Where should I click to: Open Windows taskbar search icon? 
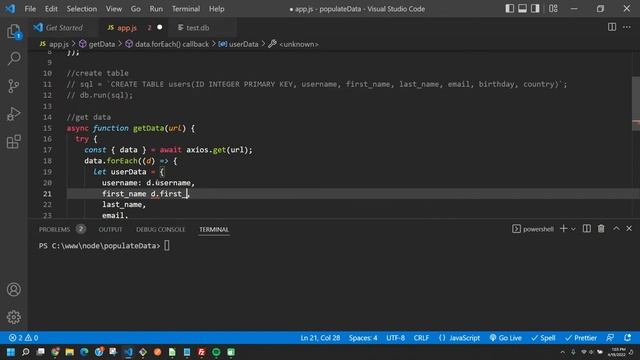tap(25, 352)
